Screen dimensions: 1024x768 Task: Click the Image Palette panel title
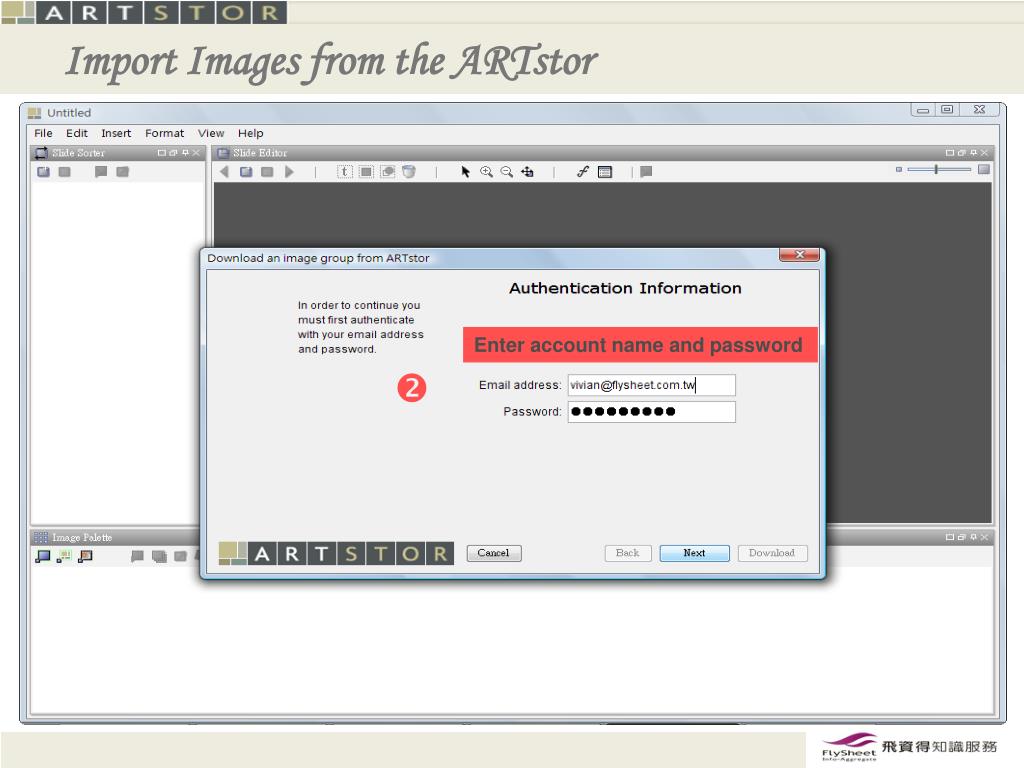[82, 537]
